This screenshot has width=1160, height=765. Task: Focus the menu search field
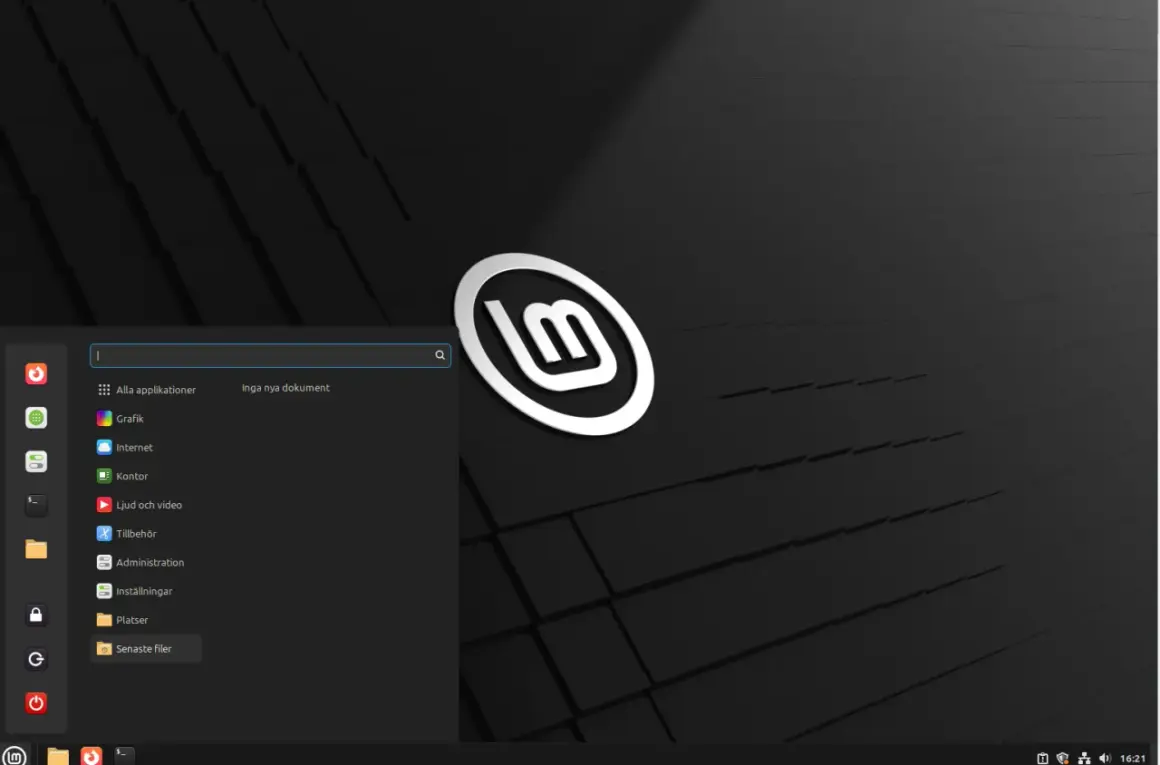click(270, 355)
